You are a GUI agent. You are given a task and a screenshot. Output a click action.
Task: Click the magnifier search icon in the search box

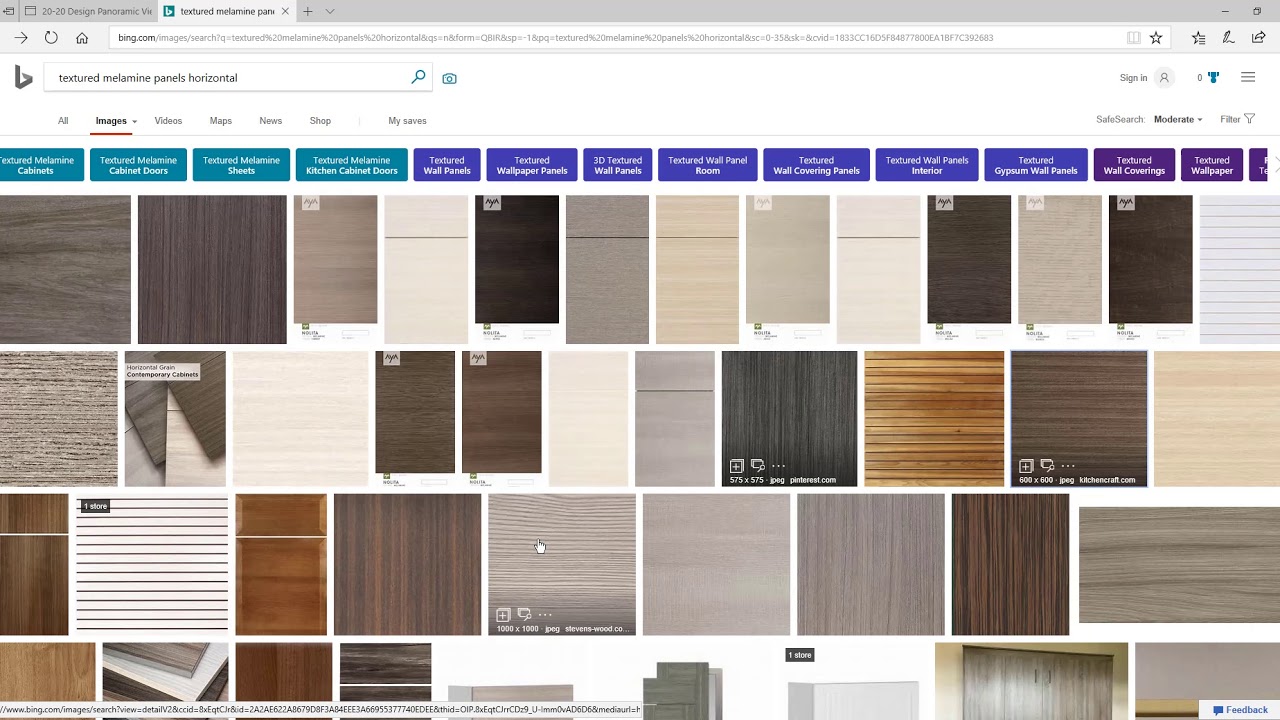418,77
